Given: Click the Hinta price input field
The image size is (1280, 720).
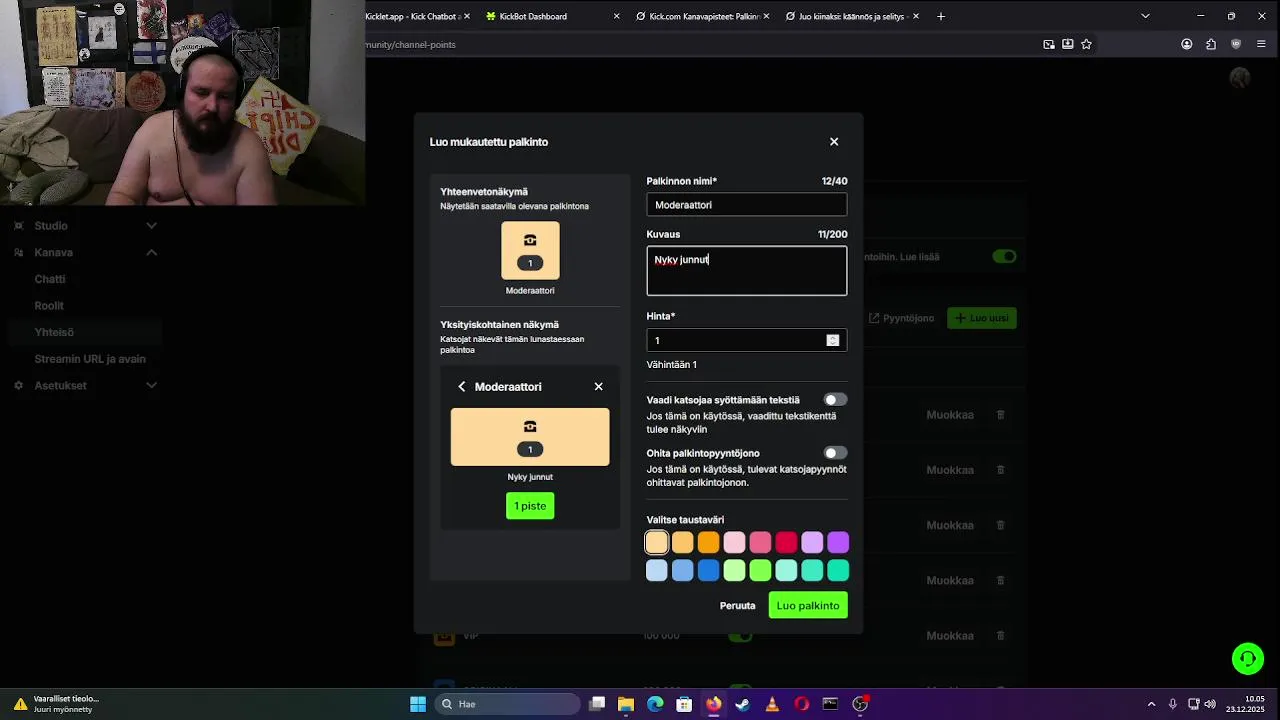Looking at the screenshot, I should (747, 340).
